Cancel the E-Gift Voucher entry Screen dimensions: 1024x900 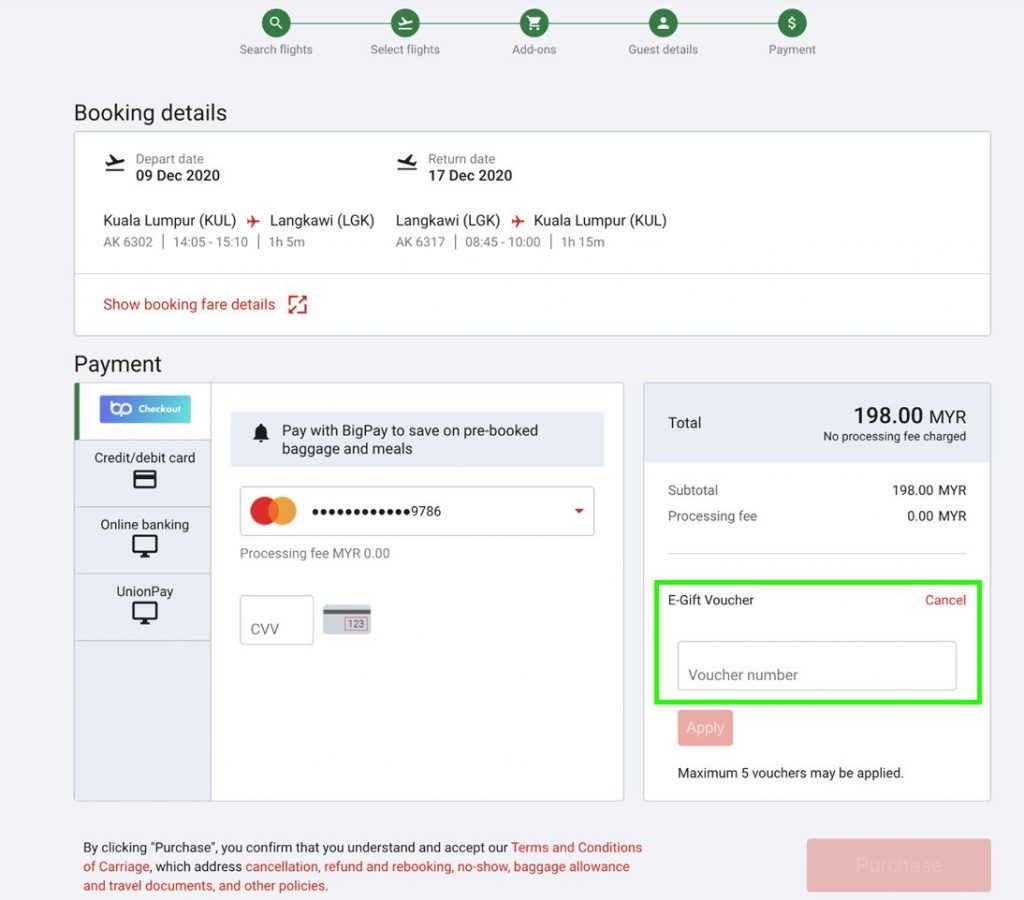[x=945, y=600]
